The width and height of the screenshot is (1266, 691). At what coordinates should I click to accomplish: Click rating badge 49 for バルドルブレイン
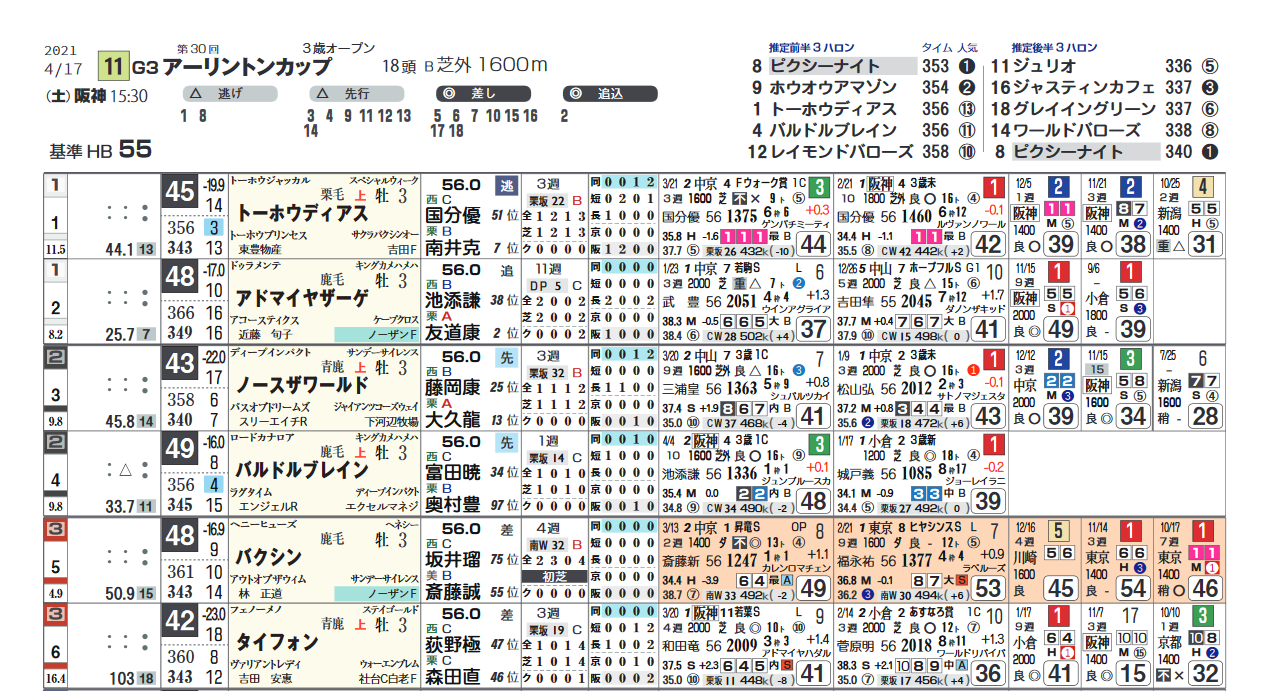(x=180, y=450)
